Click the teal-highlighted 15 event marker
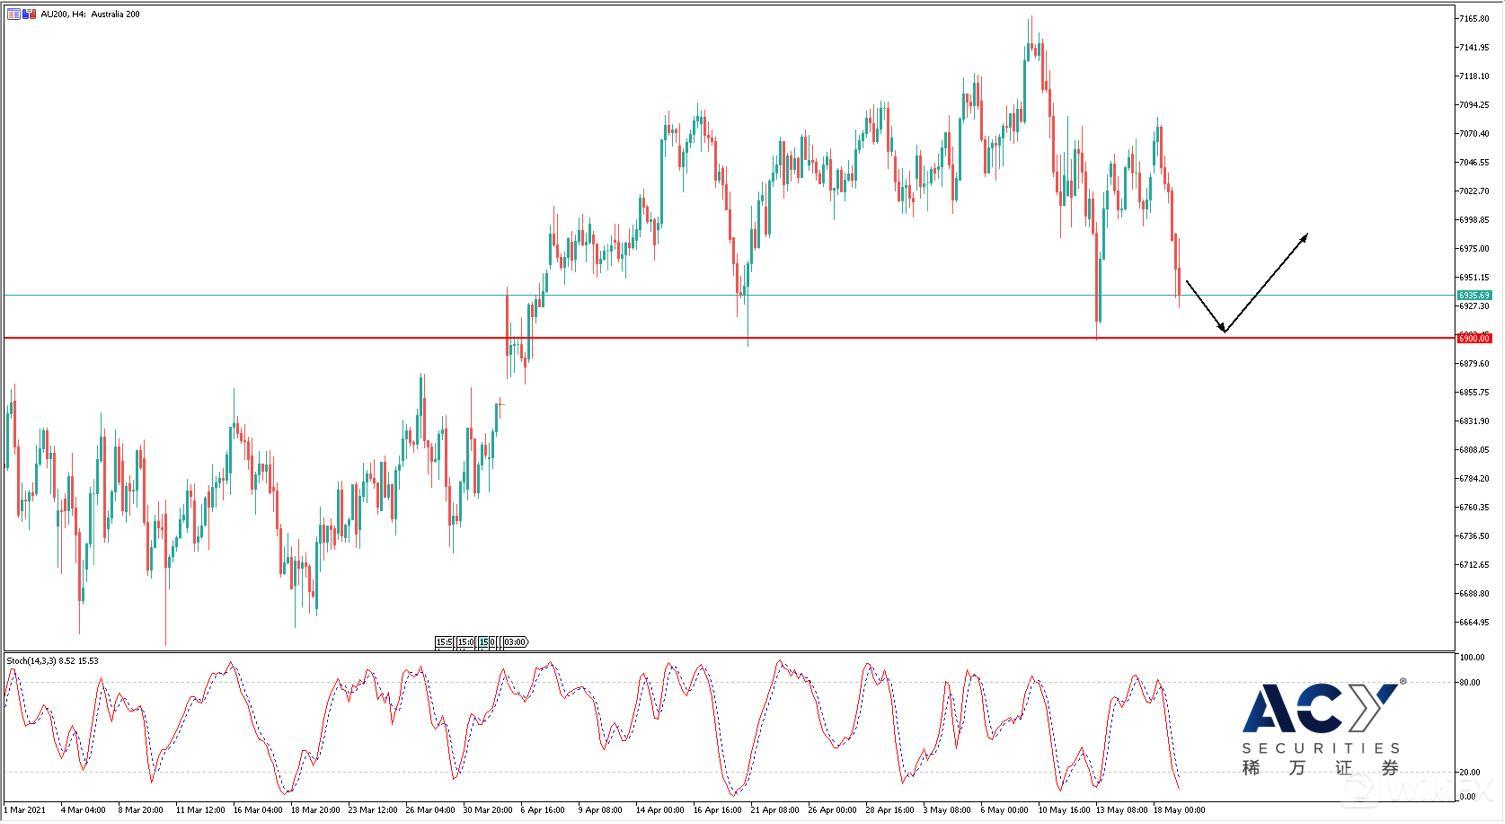Viewport: 1505px width, 824px height. tap(485, 642)
